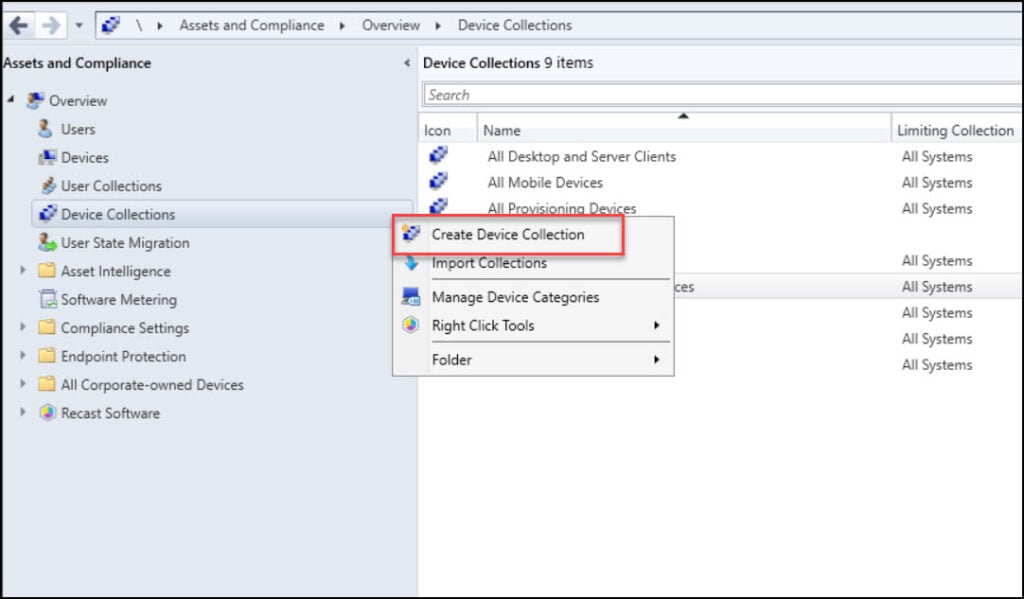The height and width of the screenshot is (599, 1024).
Task: Open User State Migration node
Action: 125,243
